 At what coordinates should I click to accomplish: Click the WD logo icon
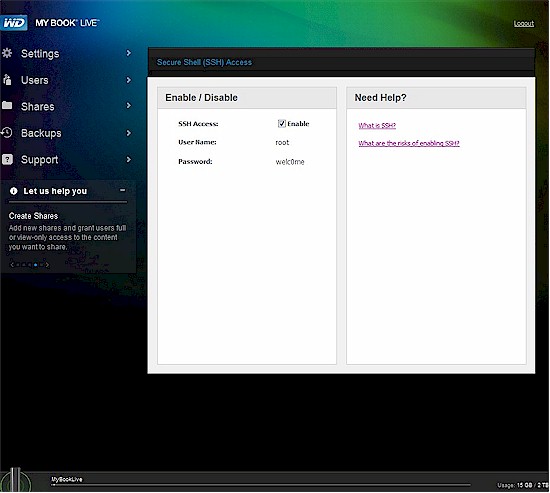click(14, 23)
